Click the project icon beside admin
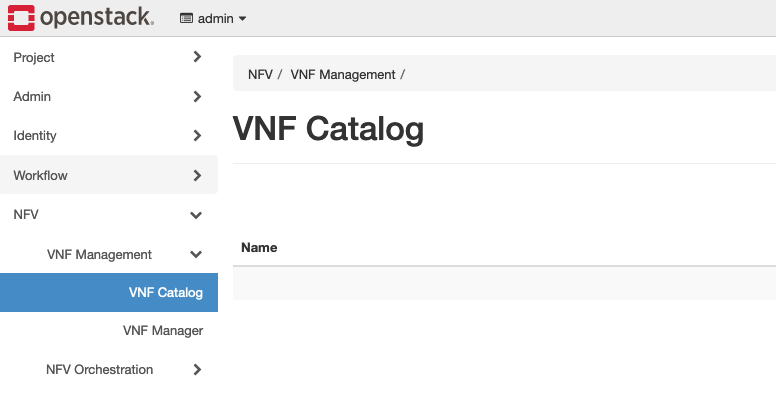 coord(186,19)
